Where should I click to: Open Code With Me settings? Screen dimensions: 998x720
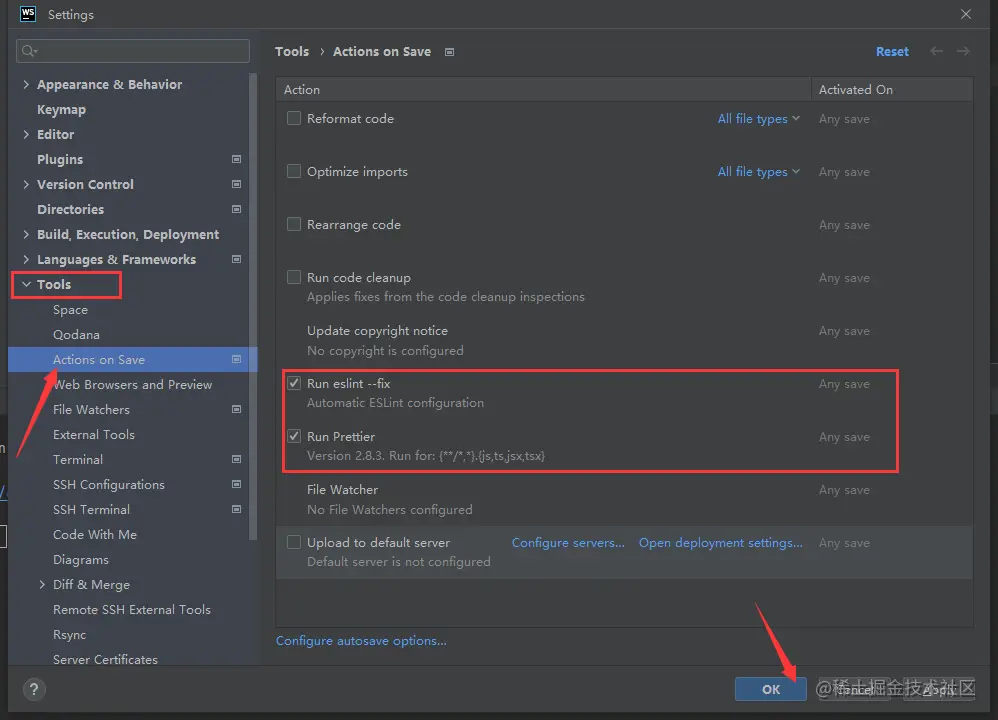pos(95,535)
